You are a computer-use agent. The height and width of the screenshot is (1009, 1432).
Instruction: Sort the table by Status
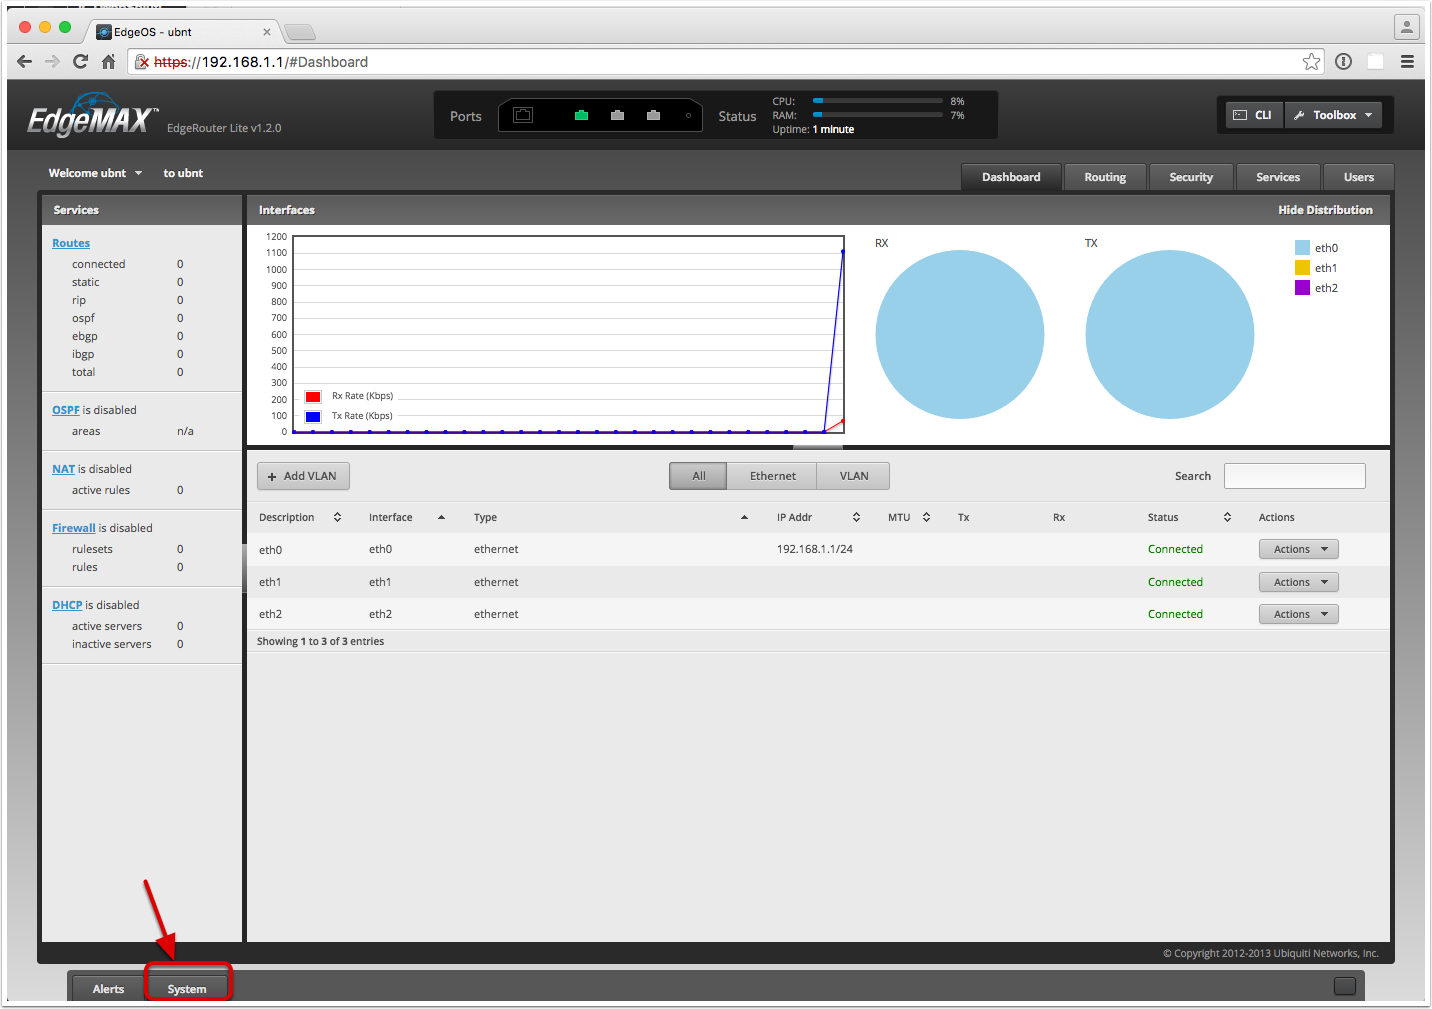pos(1189,517)
